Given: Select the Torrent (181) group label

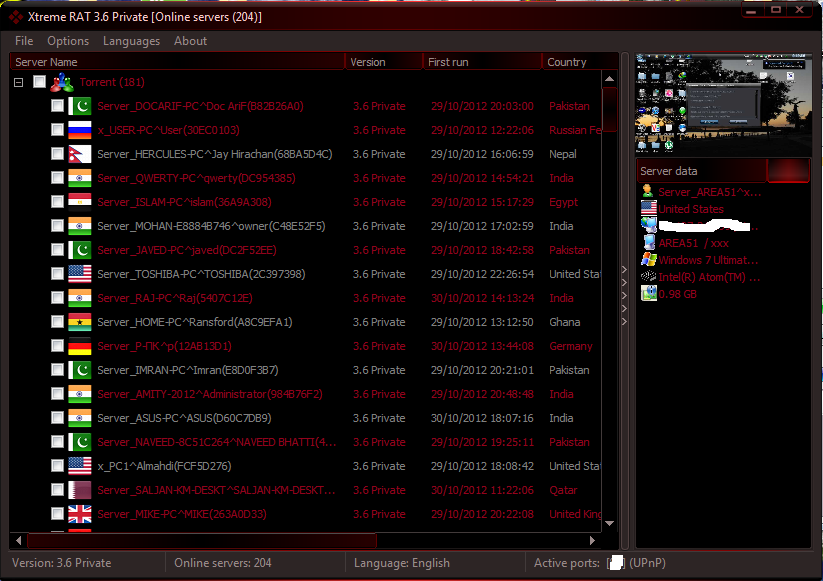Looking at the screenshot, I should tap(112, 82).
